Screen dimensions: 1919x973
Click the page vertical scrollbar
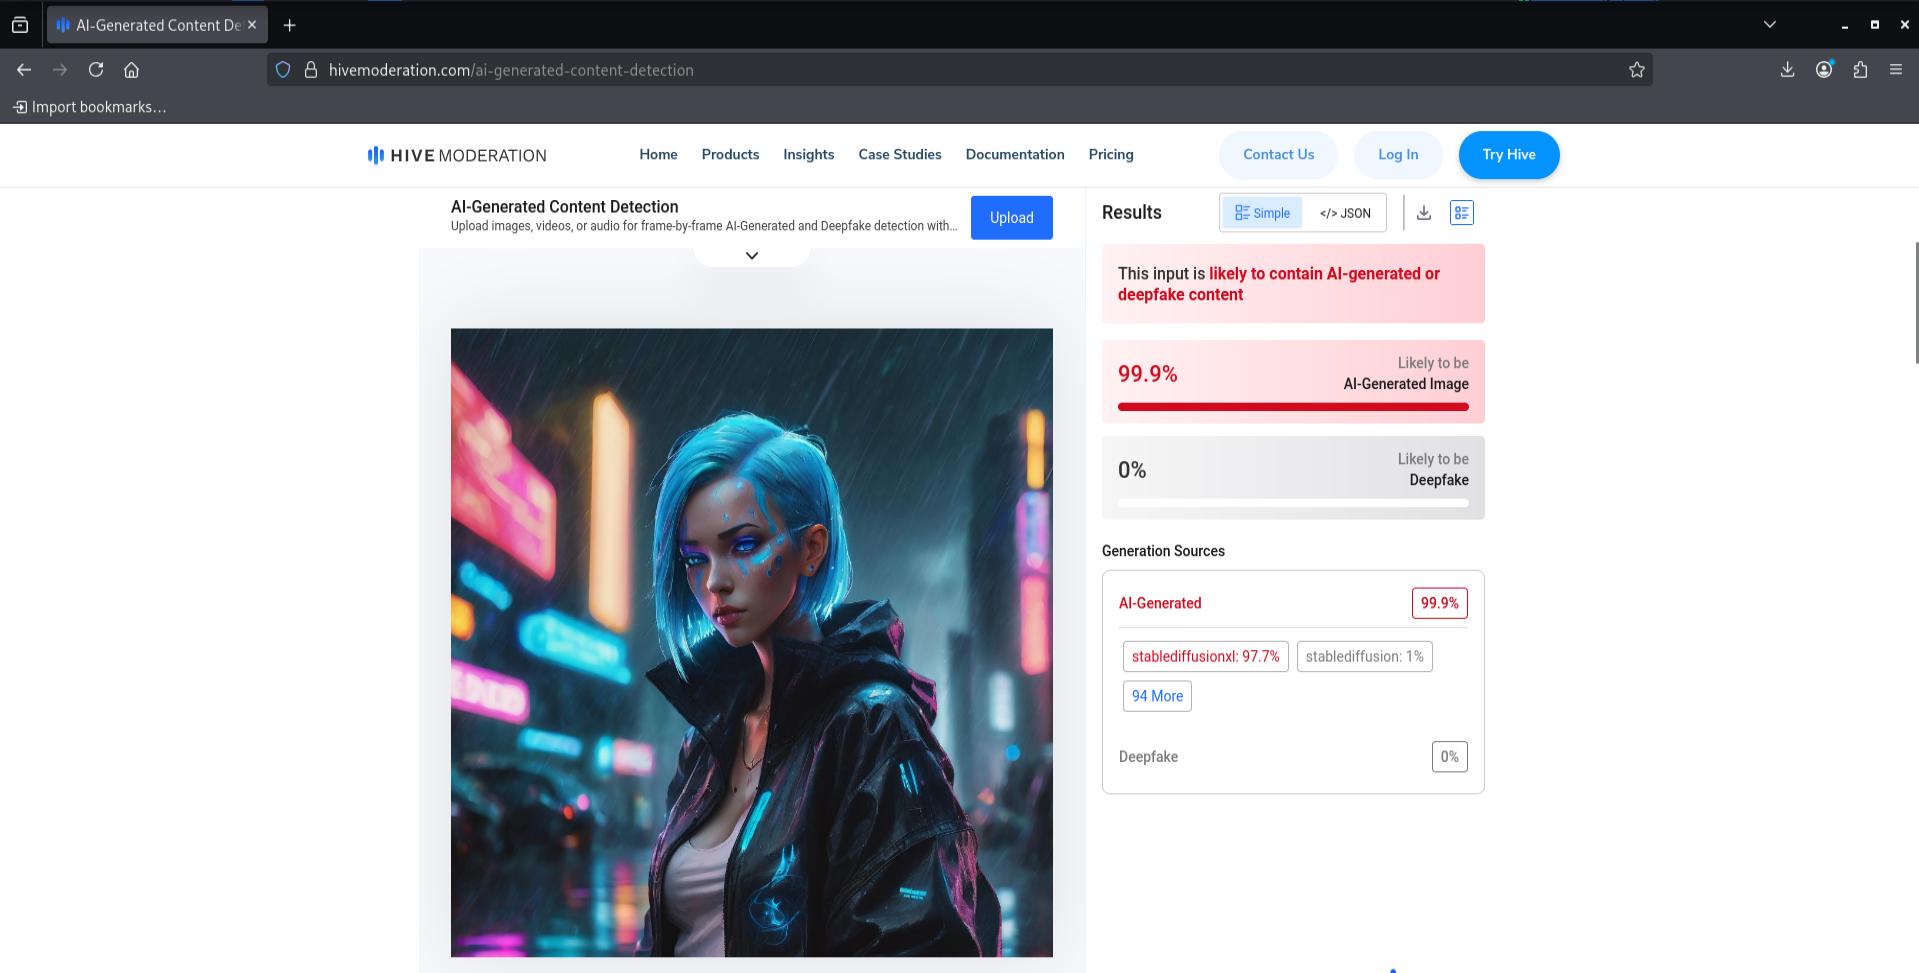tap(1915, 302)
